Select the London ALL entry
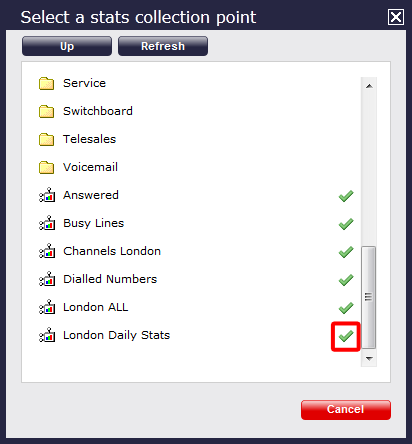Image resolution: width=412 pixels, height=444 pixels. [x=95, y=307]
